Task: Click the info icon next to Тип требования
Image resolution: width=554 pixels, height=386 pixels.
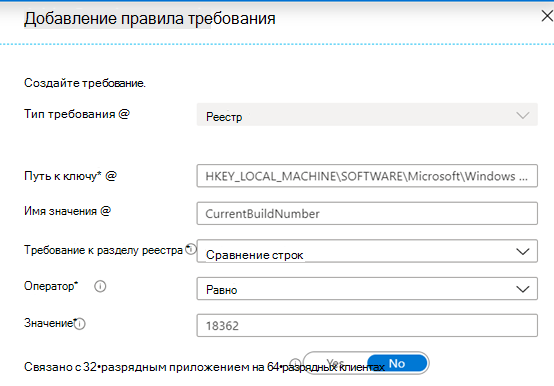Action: click(x=124, y=114)
